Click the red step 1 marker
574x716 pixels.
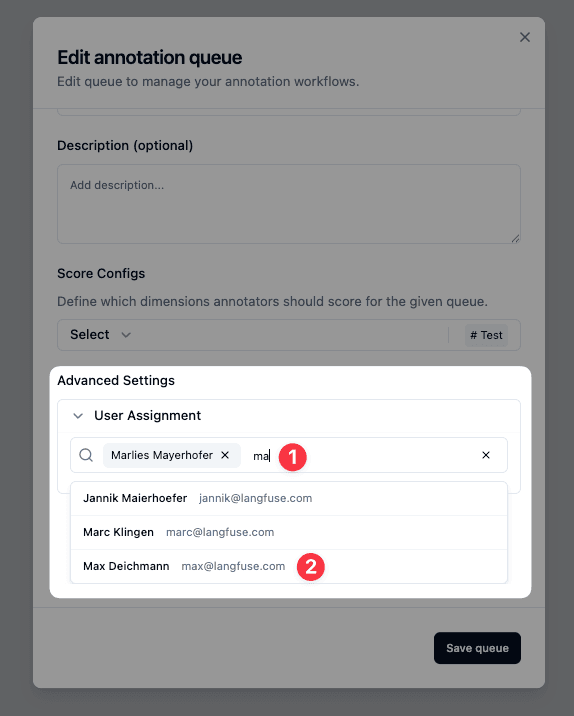(293, 457)
